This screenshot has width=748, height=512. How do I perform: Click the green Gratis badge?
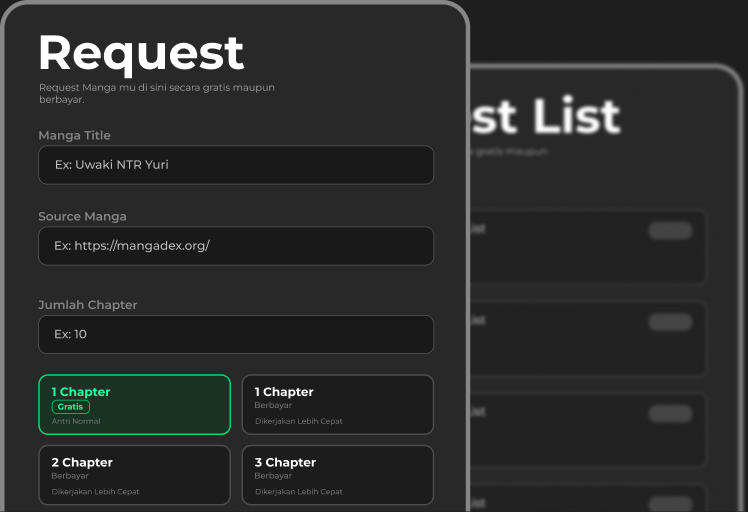click(x=71, y=407)
